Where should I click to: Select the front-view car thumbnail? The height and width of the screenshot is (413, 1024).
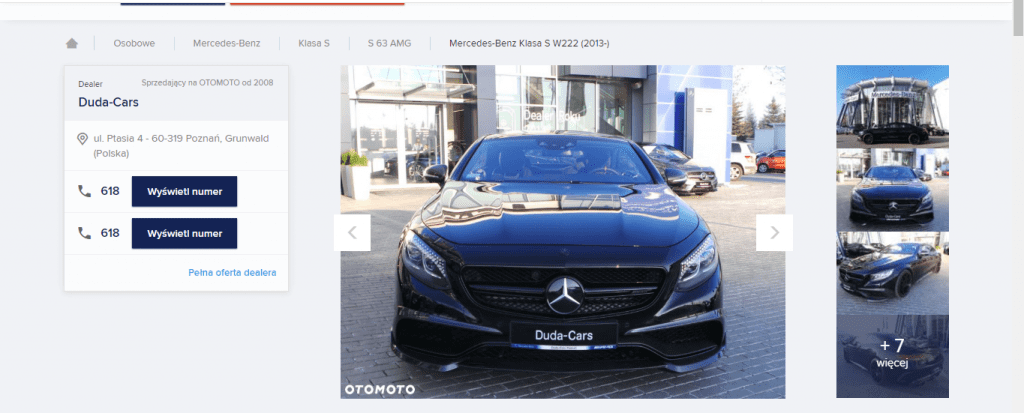click(x=892, y=190)
